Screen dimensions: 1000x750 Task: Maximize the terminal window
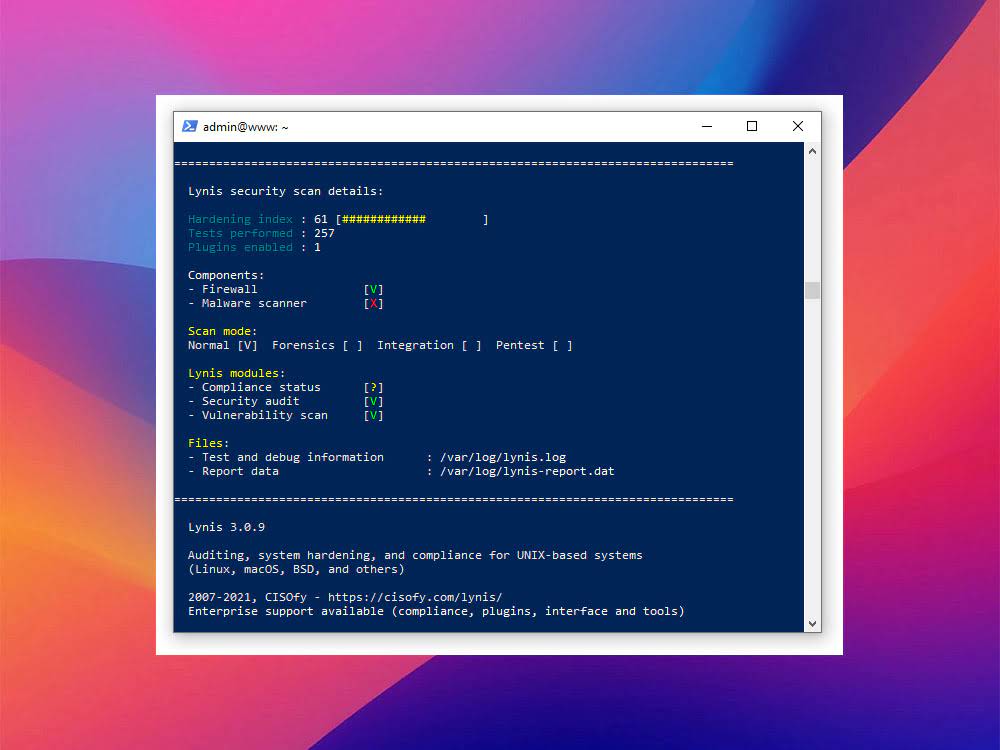coord(752,126)
